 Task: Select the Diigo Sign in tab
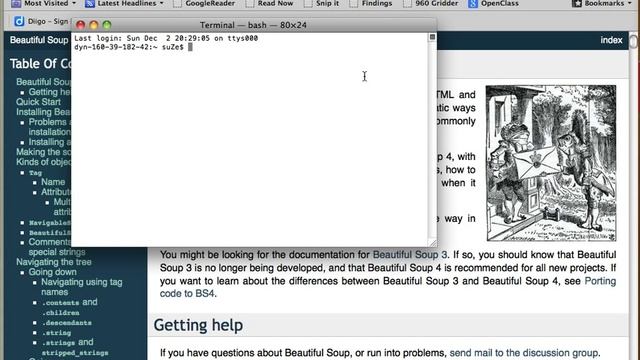click(41, 21)
